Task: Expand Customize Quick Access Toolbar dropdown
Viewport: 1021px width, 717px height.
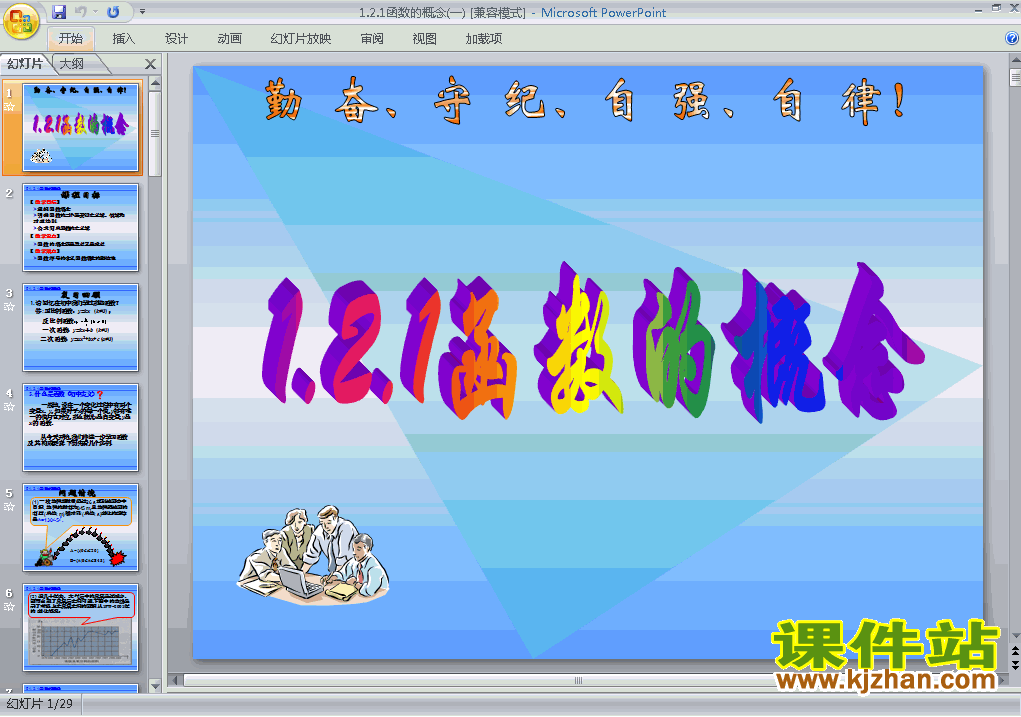Action: [x=142, y=12]
